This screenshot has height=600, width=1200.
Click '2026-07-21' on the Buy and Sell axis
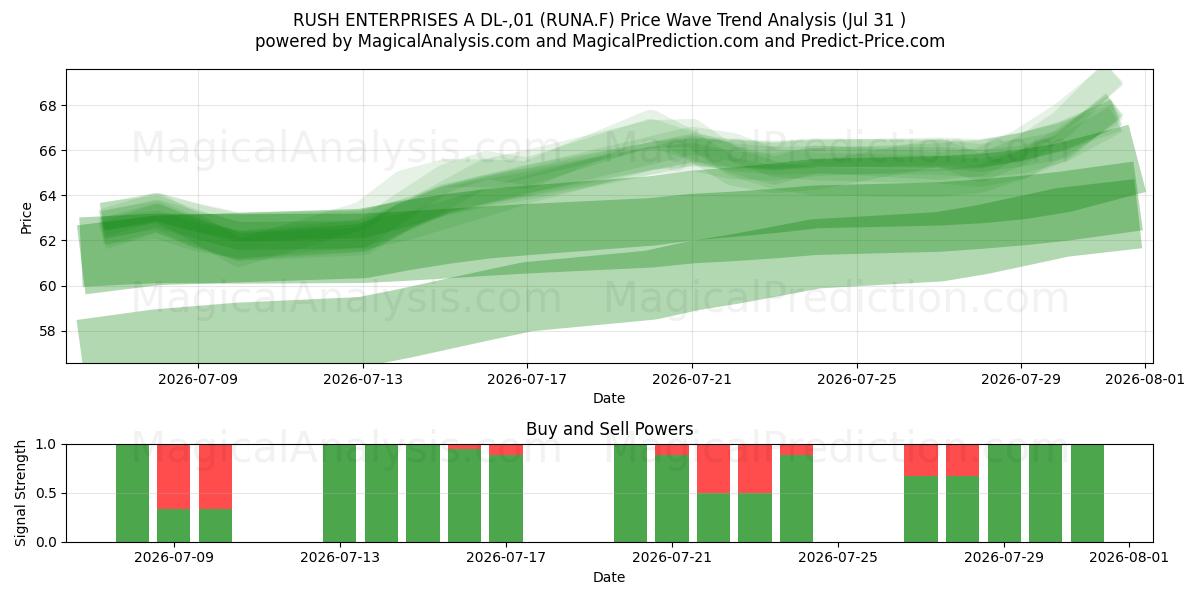click(x=672, y=559)
